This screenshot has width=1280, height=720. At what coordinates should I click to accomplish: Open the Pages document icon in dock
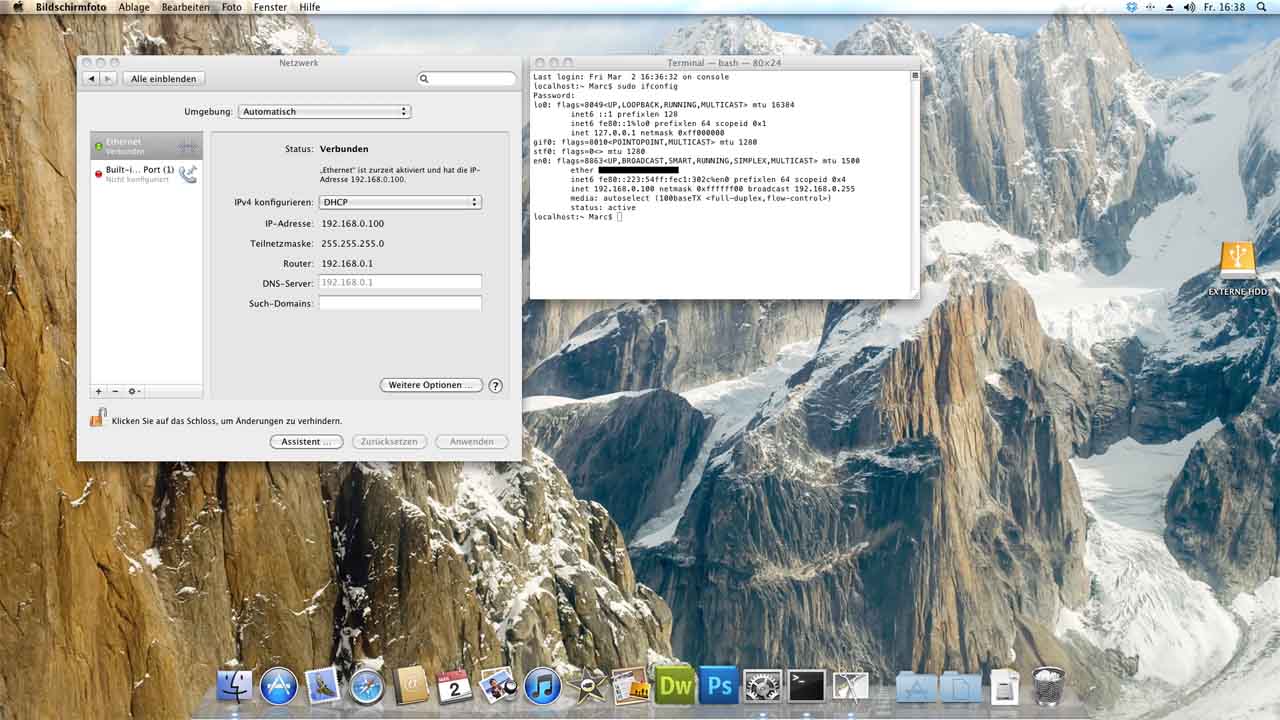[x=630, y=686]
